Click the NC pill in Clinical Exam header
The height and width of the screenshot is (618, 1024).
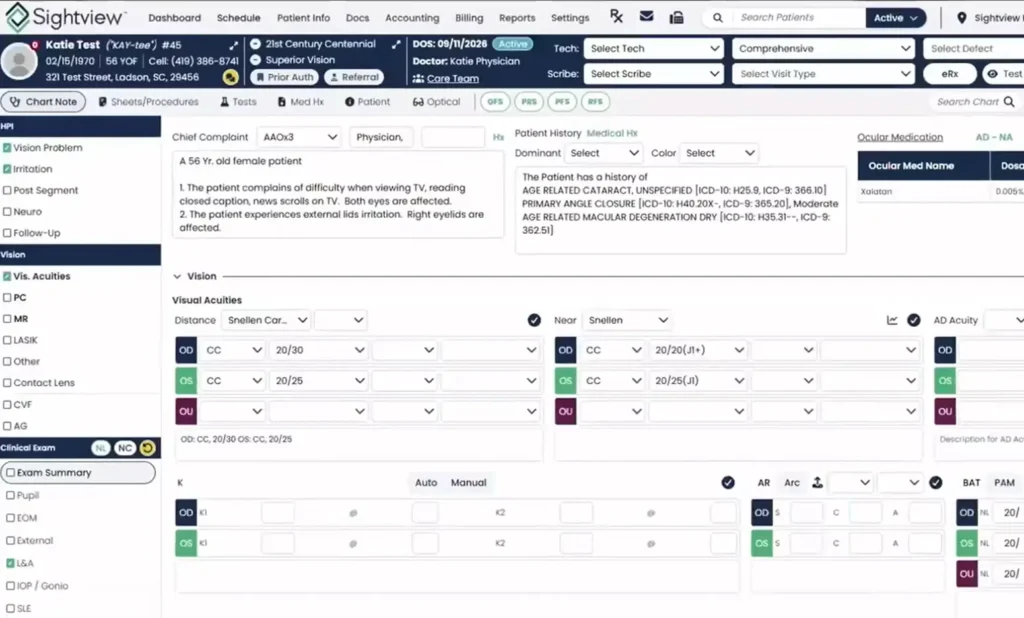coord(125,447)
